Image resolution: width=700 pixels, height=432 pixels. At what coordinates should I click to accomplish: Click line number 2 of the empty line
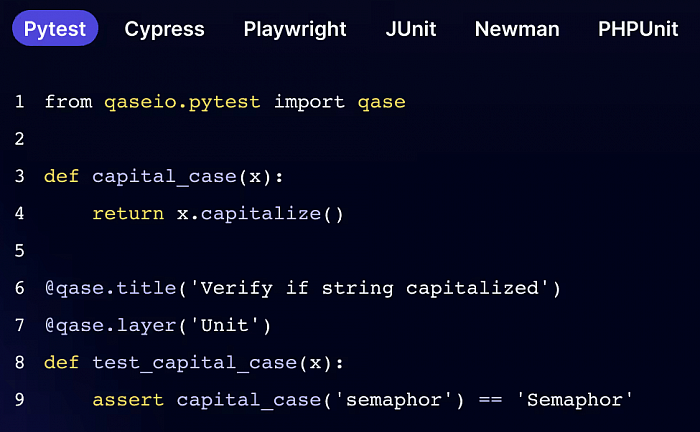(19, 139)
